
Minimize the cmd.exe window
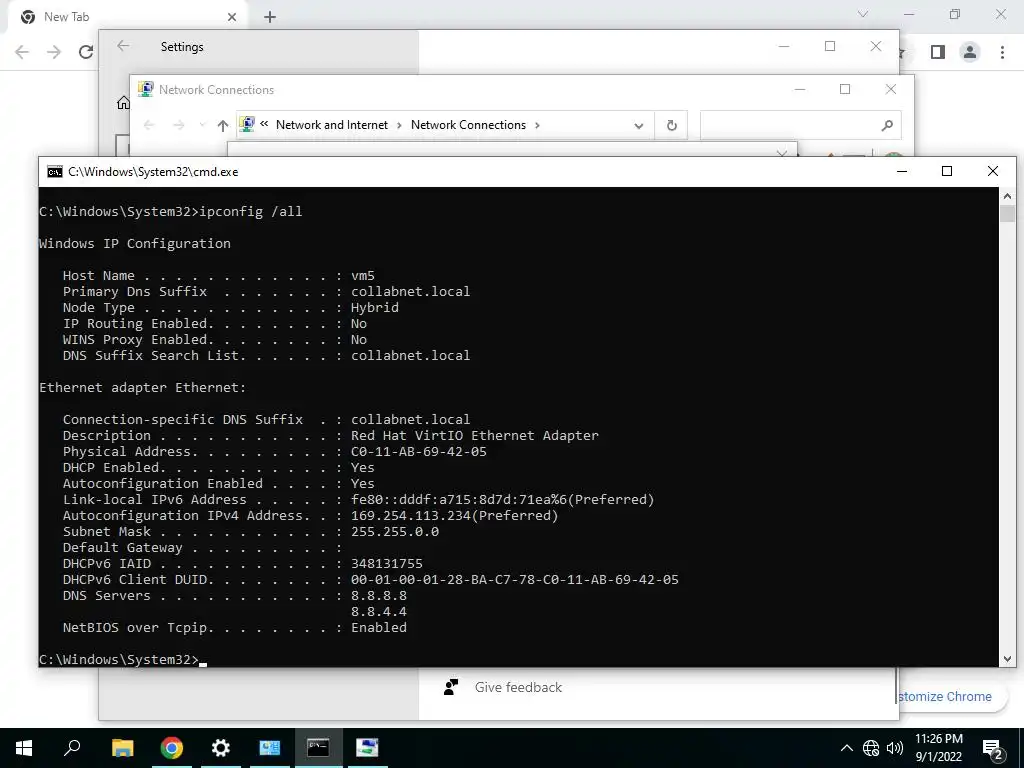coord(902,171)
